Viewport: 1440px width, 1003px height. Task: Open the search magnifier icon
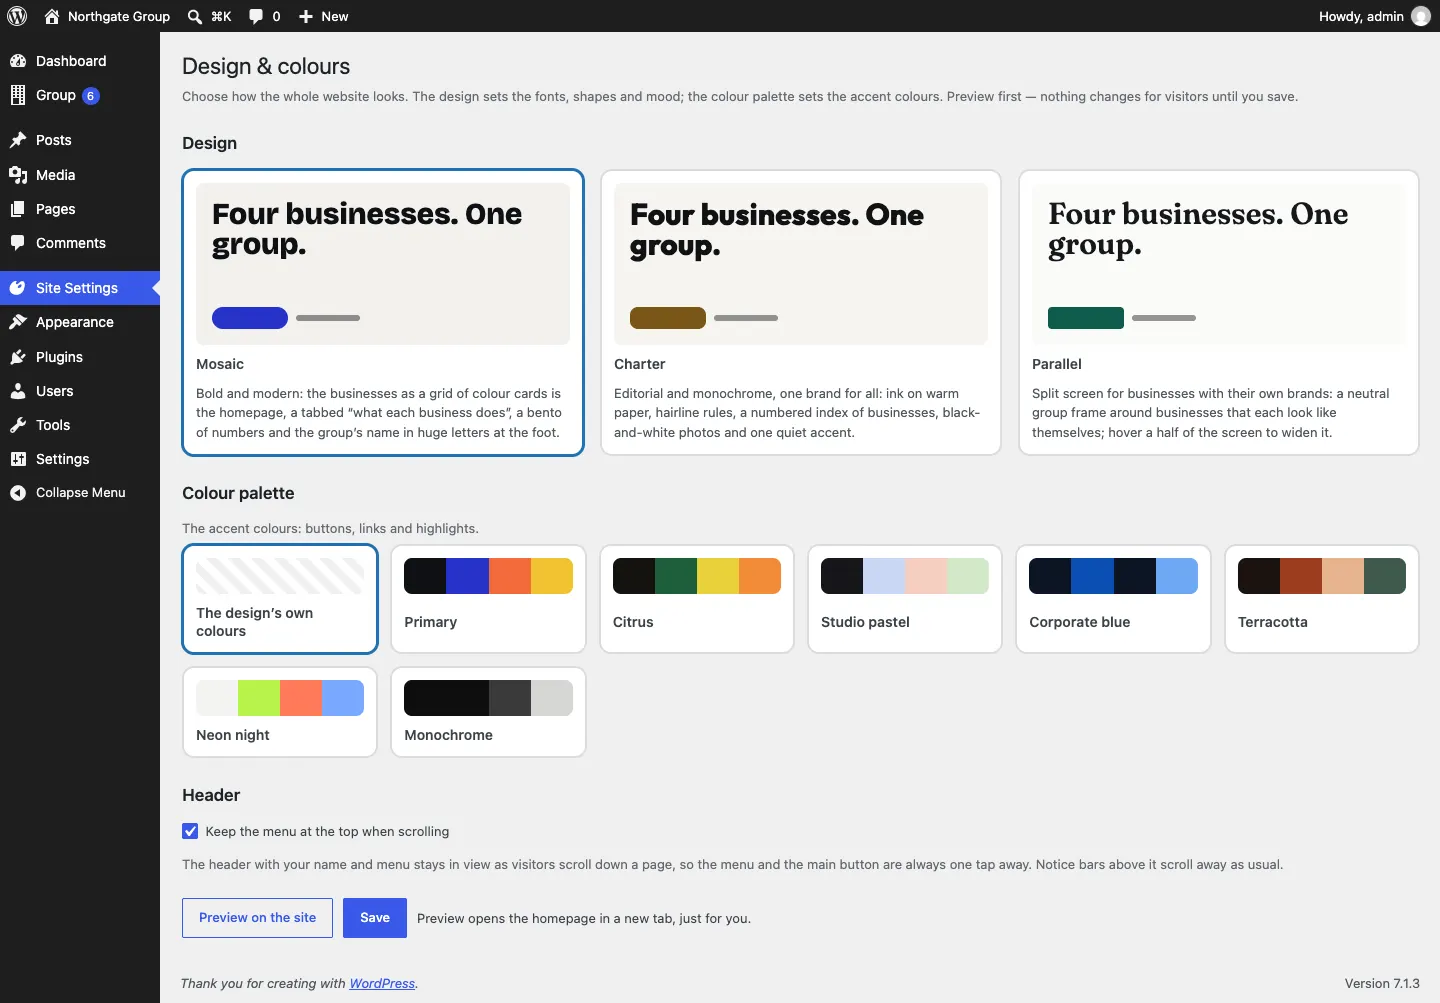(x=195, y=16)
